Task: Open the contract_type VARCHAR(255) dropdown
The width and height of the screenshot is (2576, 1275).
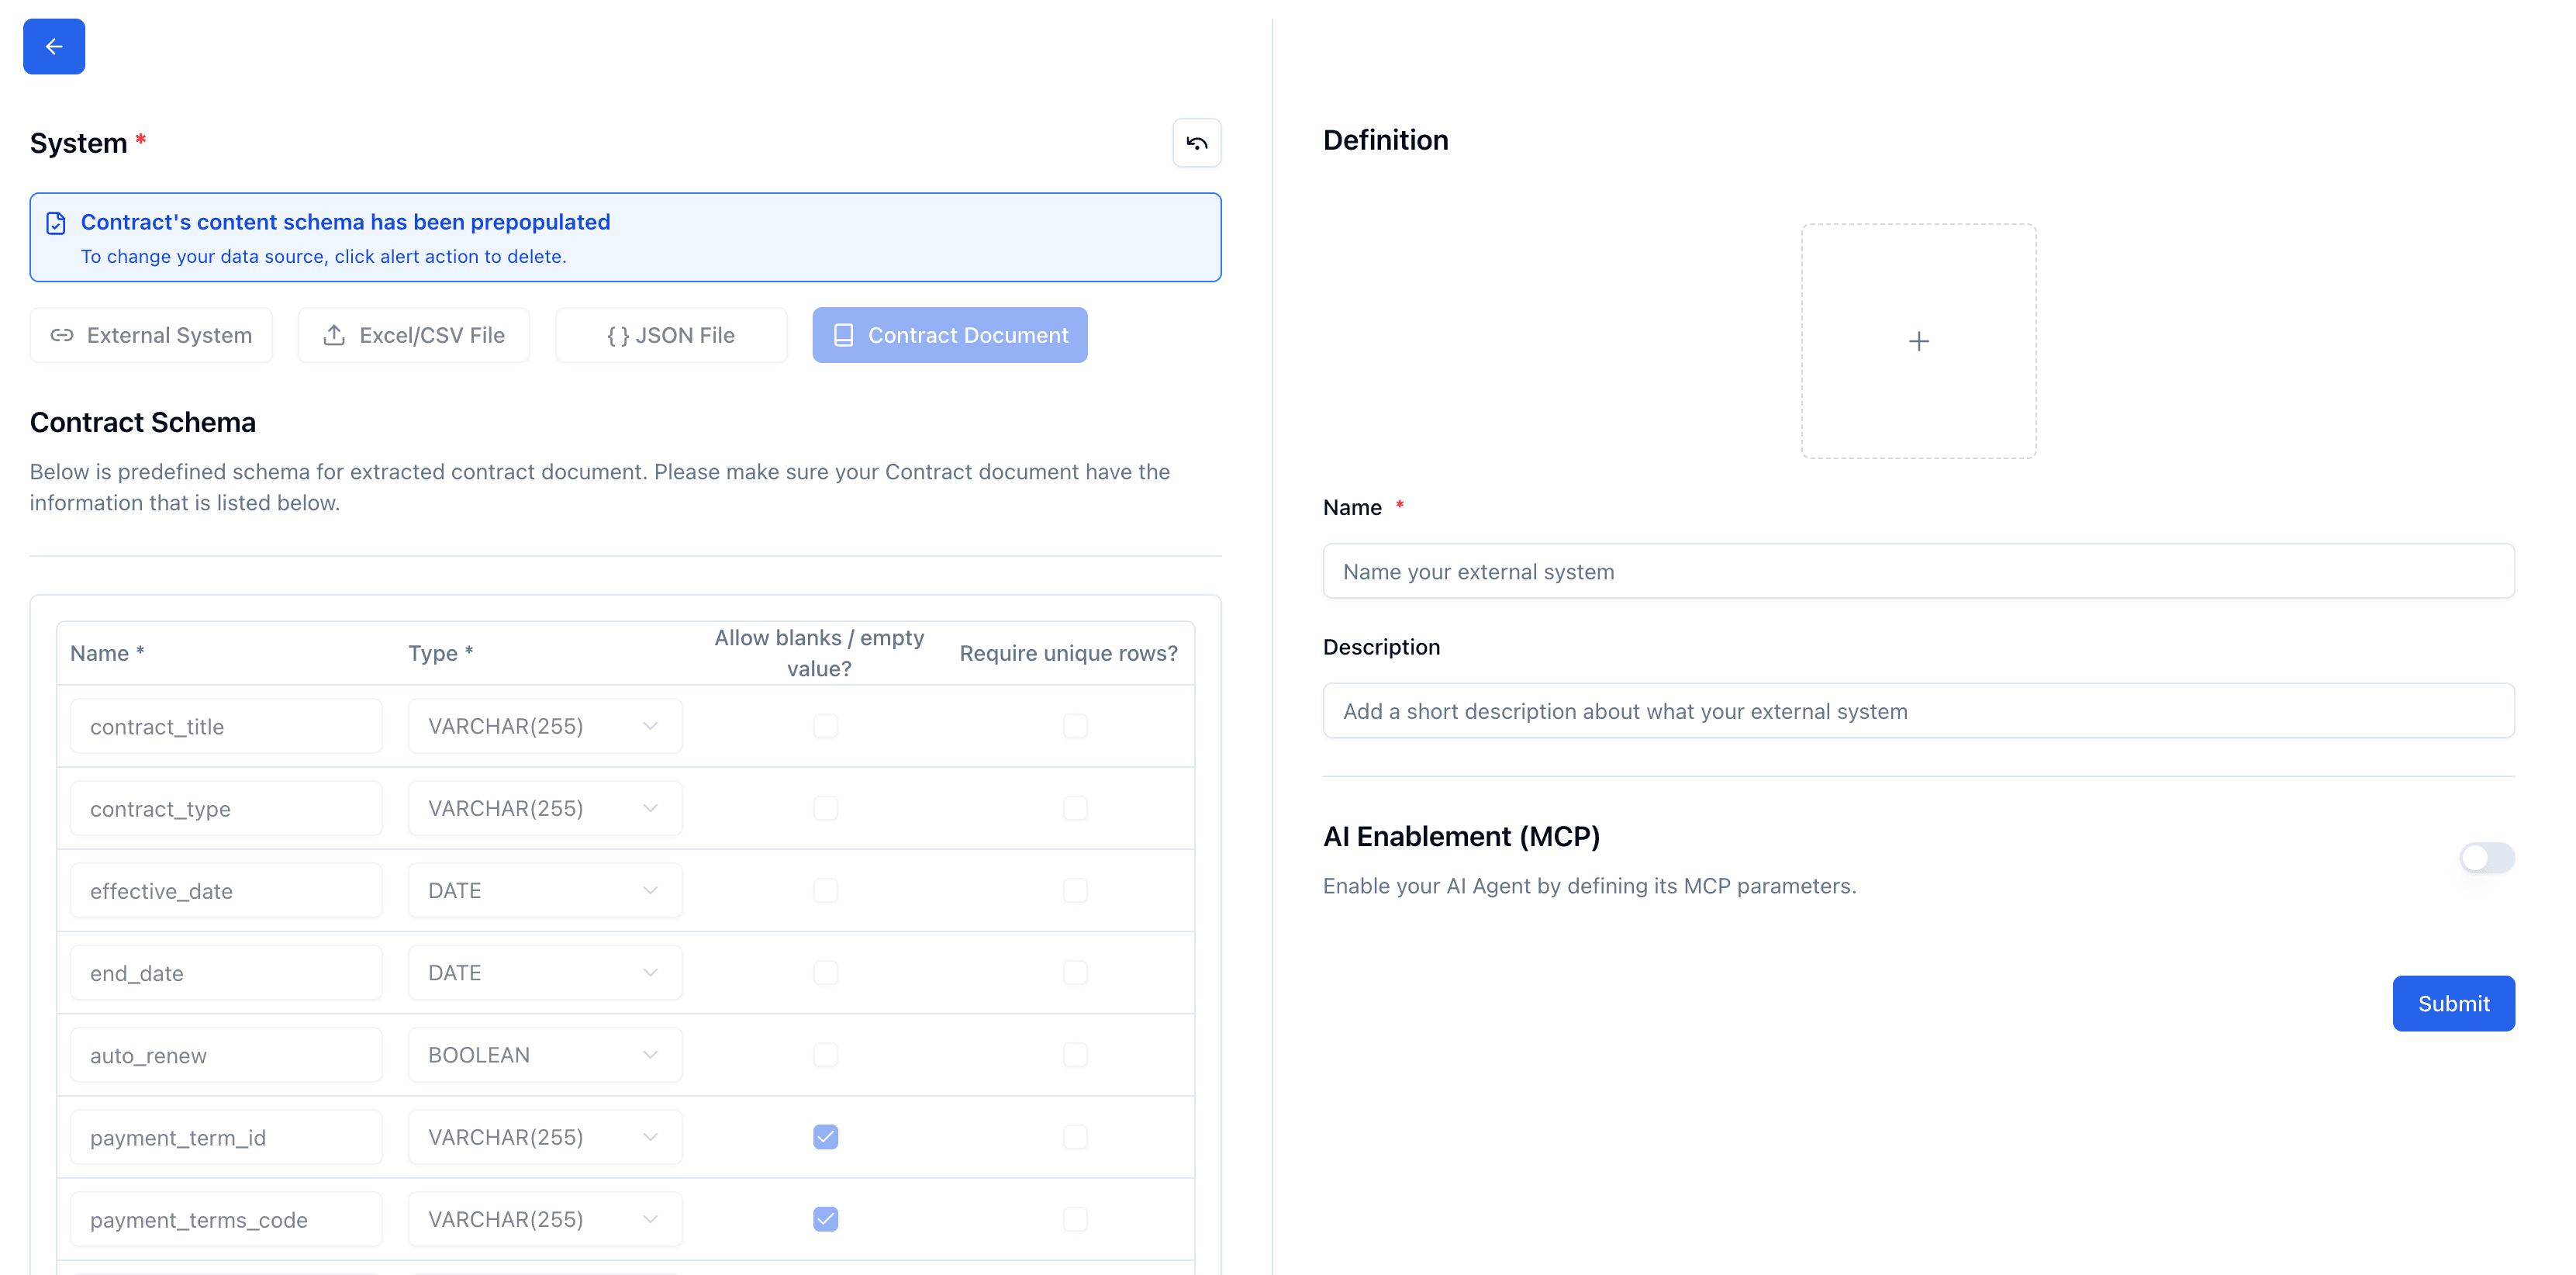Action: tap(544, 808)
